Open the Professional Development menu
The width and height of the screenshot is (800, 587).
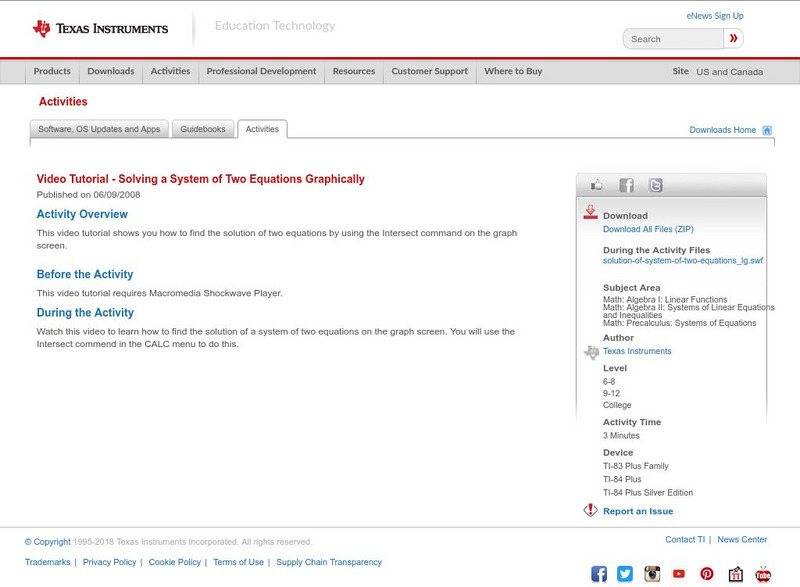pyautogui.click(x=261, y=71)
